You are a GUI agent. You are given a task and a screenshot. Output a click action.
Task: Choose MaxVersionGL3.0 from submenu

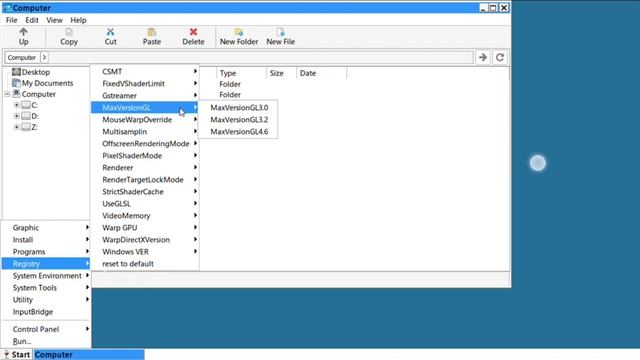point(239,108)
